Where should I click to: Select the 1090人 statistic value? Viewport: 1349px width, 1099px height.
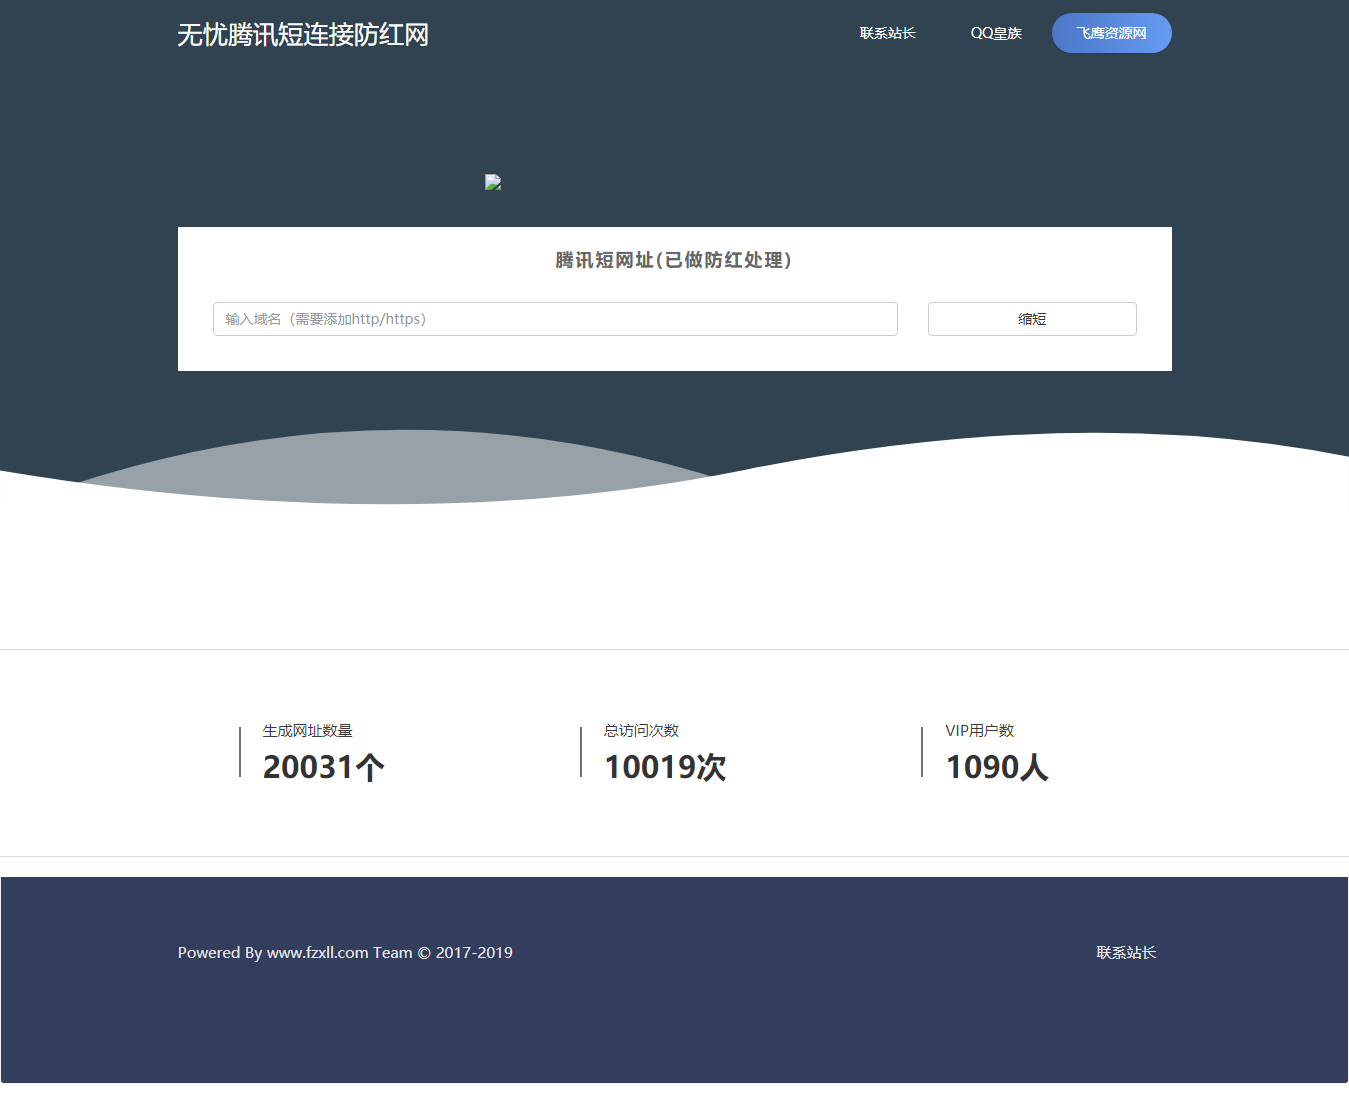[x=997, y=767]
